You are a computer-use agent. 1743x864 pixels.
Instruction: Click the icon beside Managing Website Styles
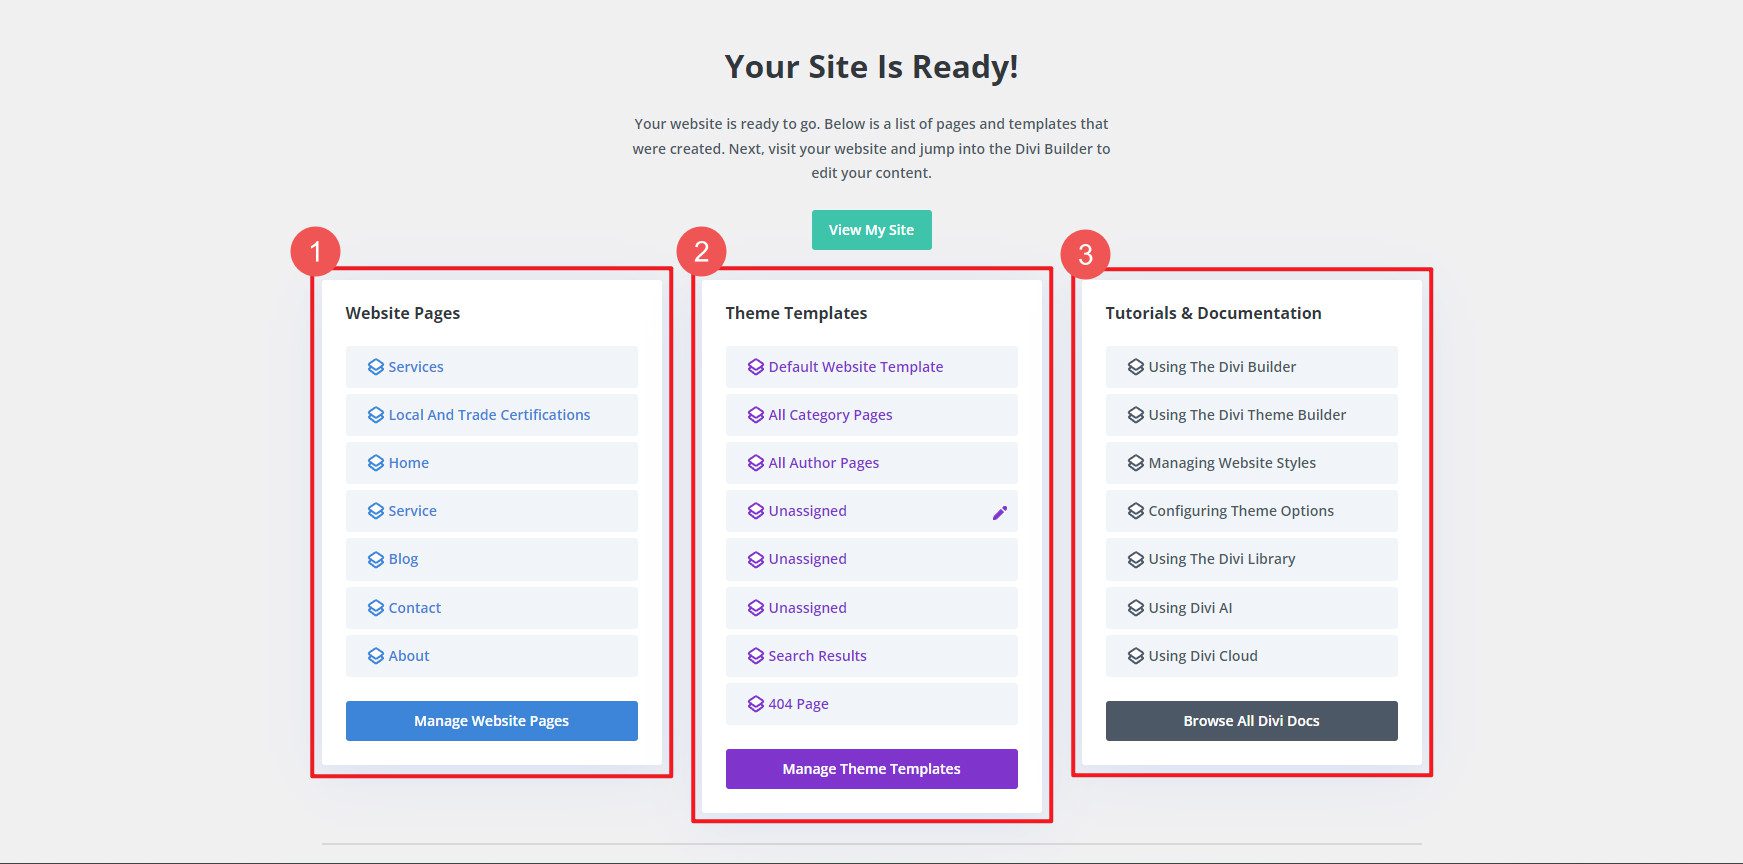1136,463
